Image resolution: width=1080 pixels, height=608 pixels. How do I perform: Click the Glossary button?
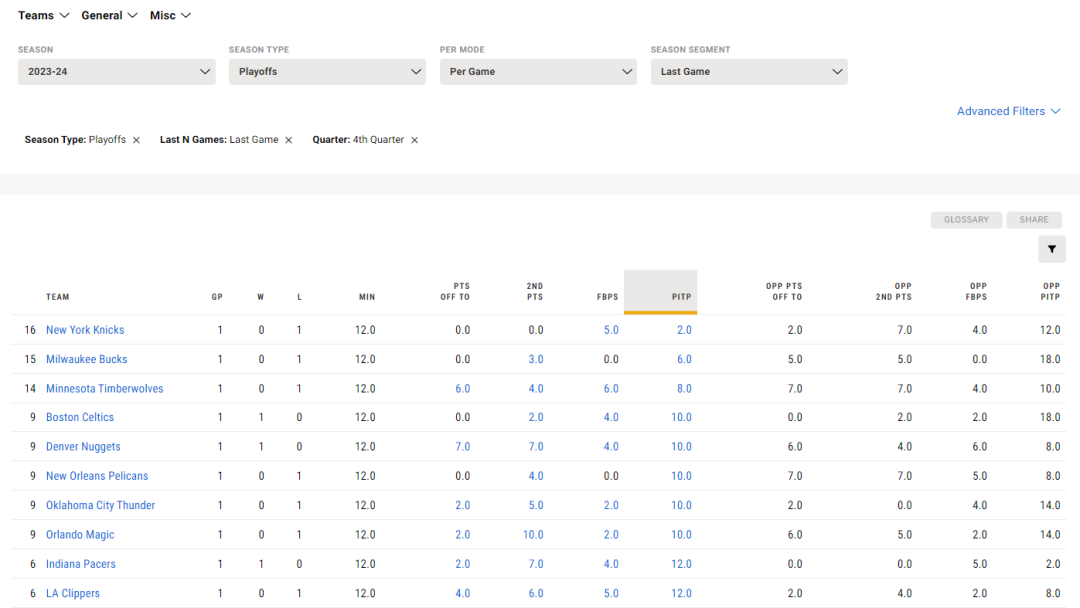click(x=966, y=220)
